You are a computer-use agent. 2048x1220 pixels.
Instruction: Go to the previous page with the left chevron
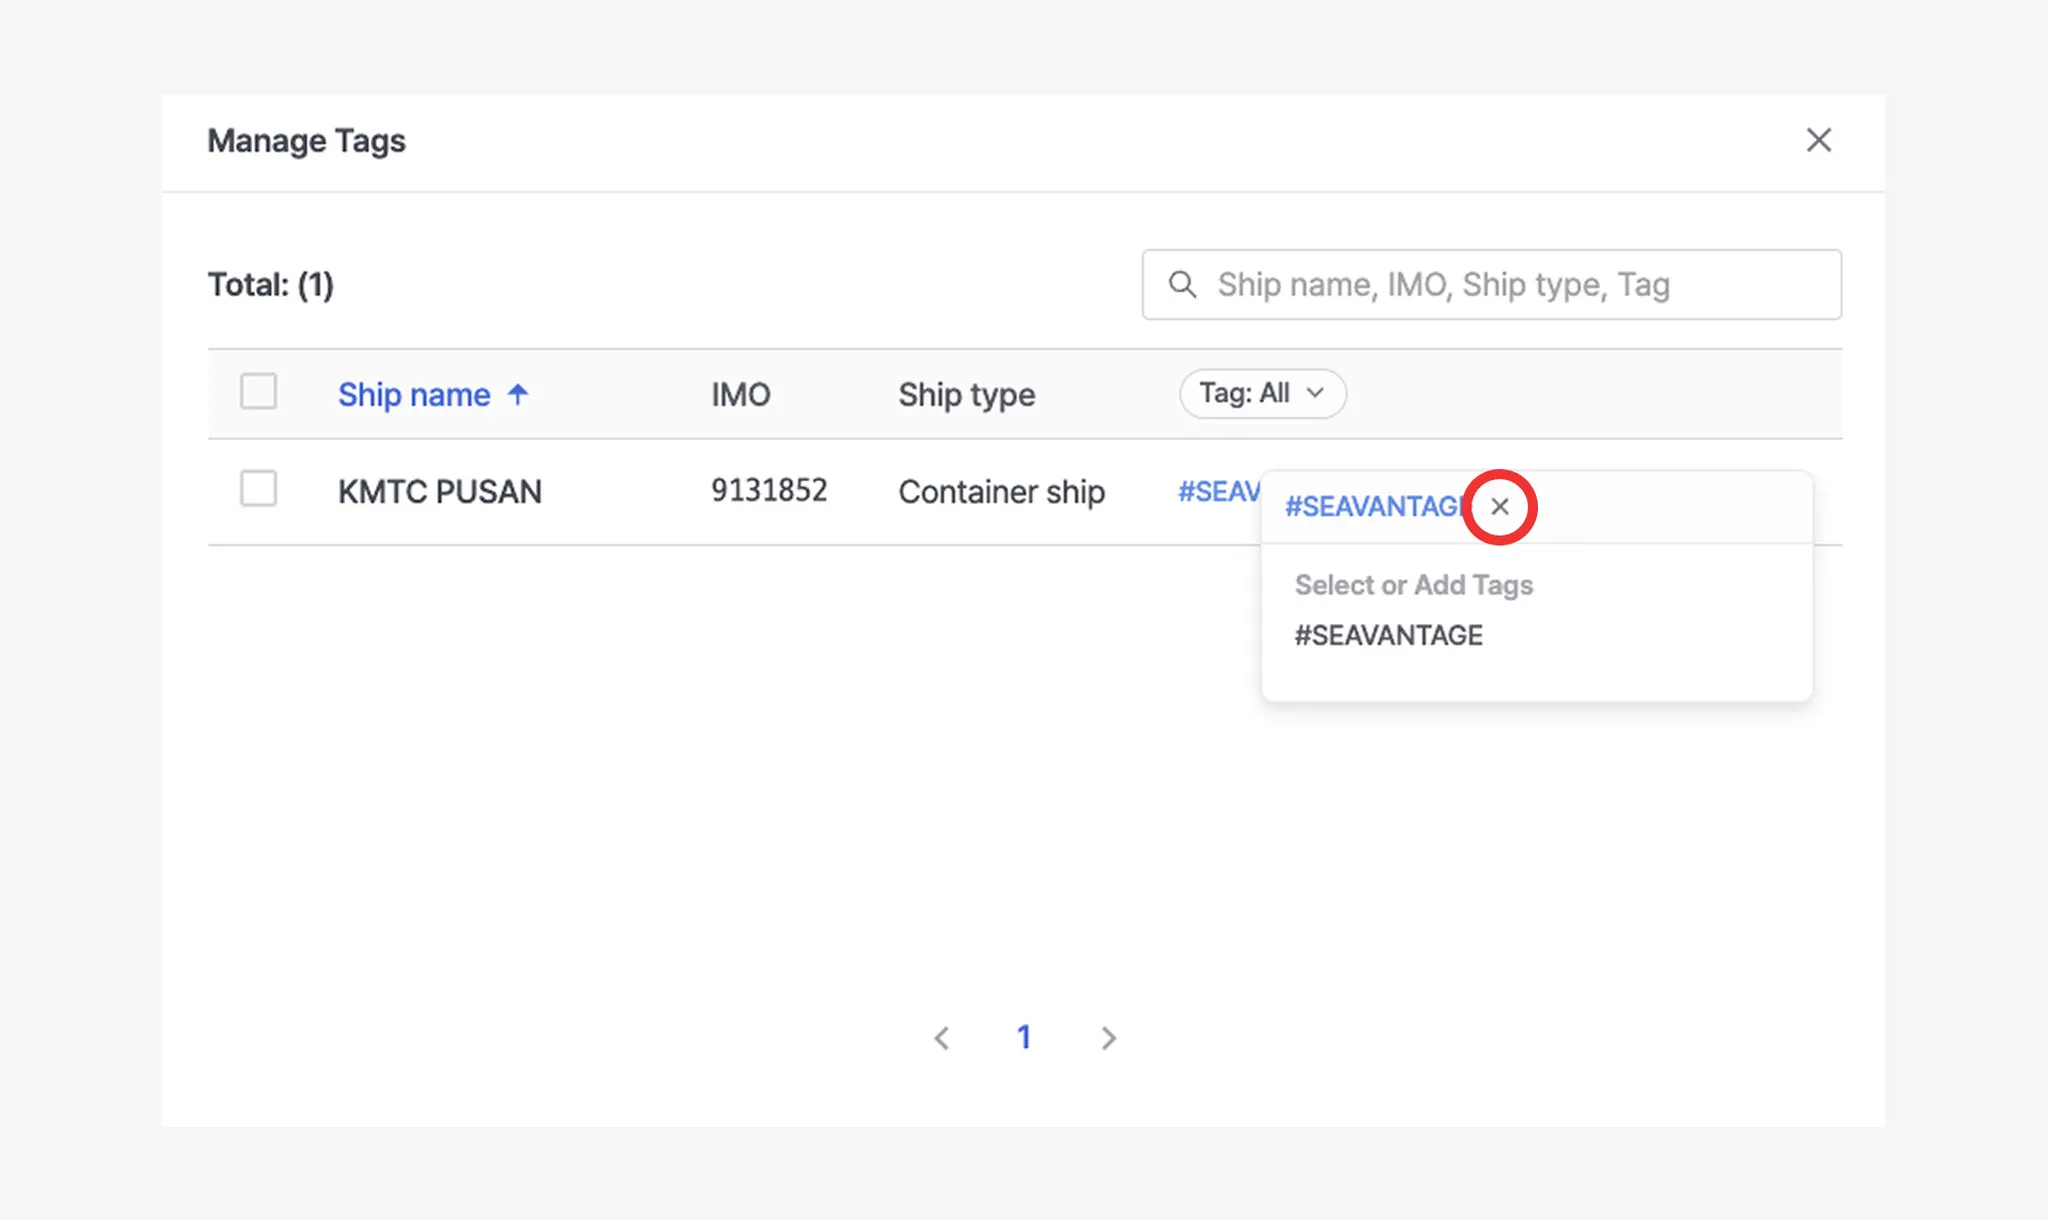[x=941, y=1038]
